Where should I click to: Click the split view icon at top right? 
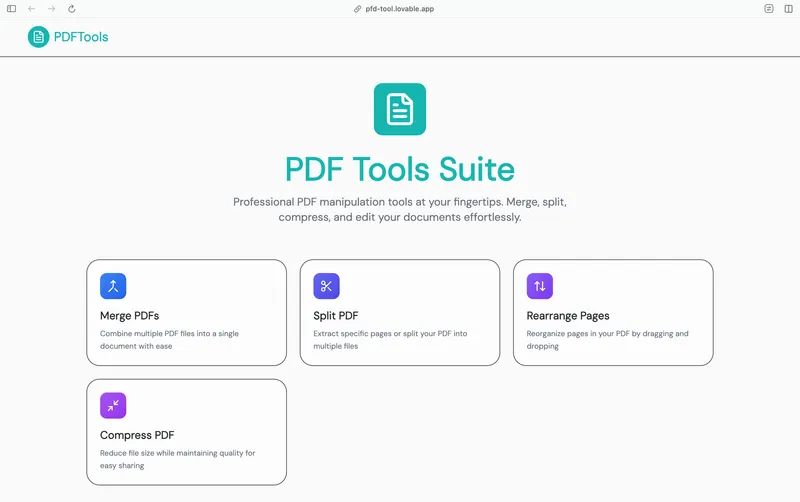pos(788,9)
